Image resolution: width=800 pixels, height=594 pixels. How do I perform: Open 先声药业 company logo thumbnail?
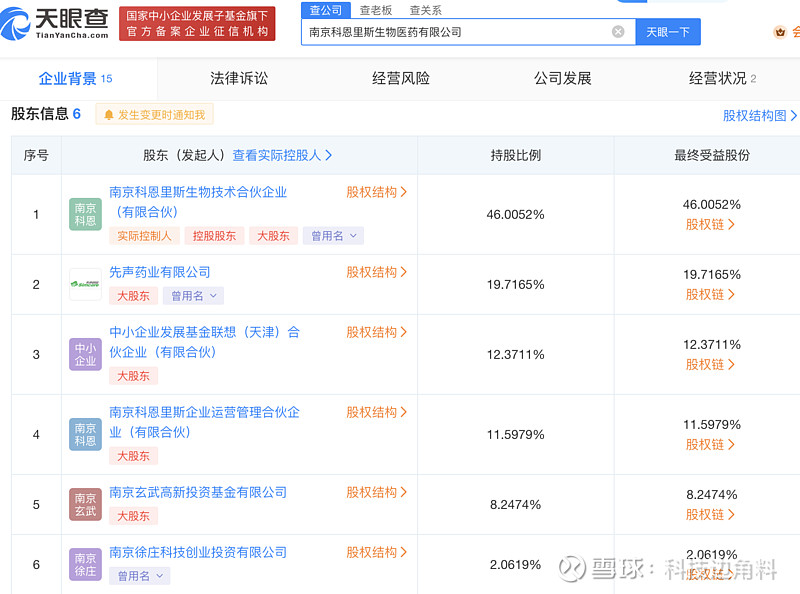click(x=85, y=284)
